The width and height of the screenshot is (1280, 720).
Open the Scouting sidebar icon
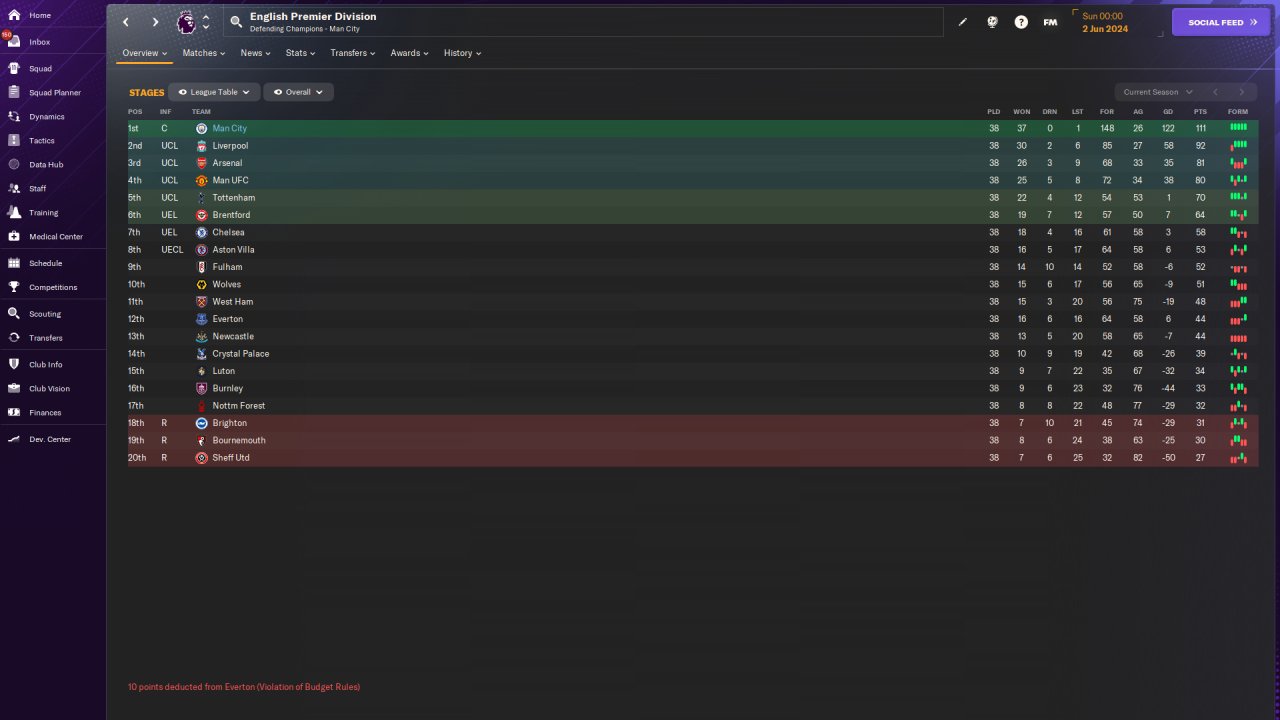click(x=14, y=314)
